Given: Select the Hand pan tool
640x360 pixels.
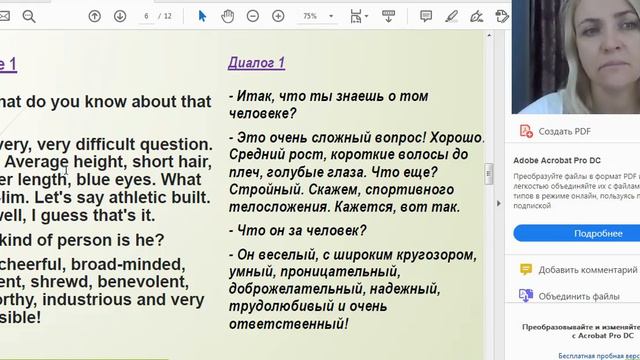Looking at the screenshot, I should tap(228, 16).
